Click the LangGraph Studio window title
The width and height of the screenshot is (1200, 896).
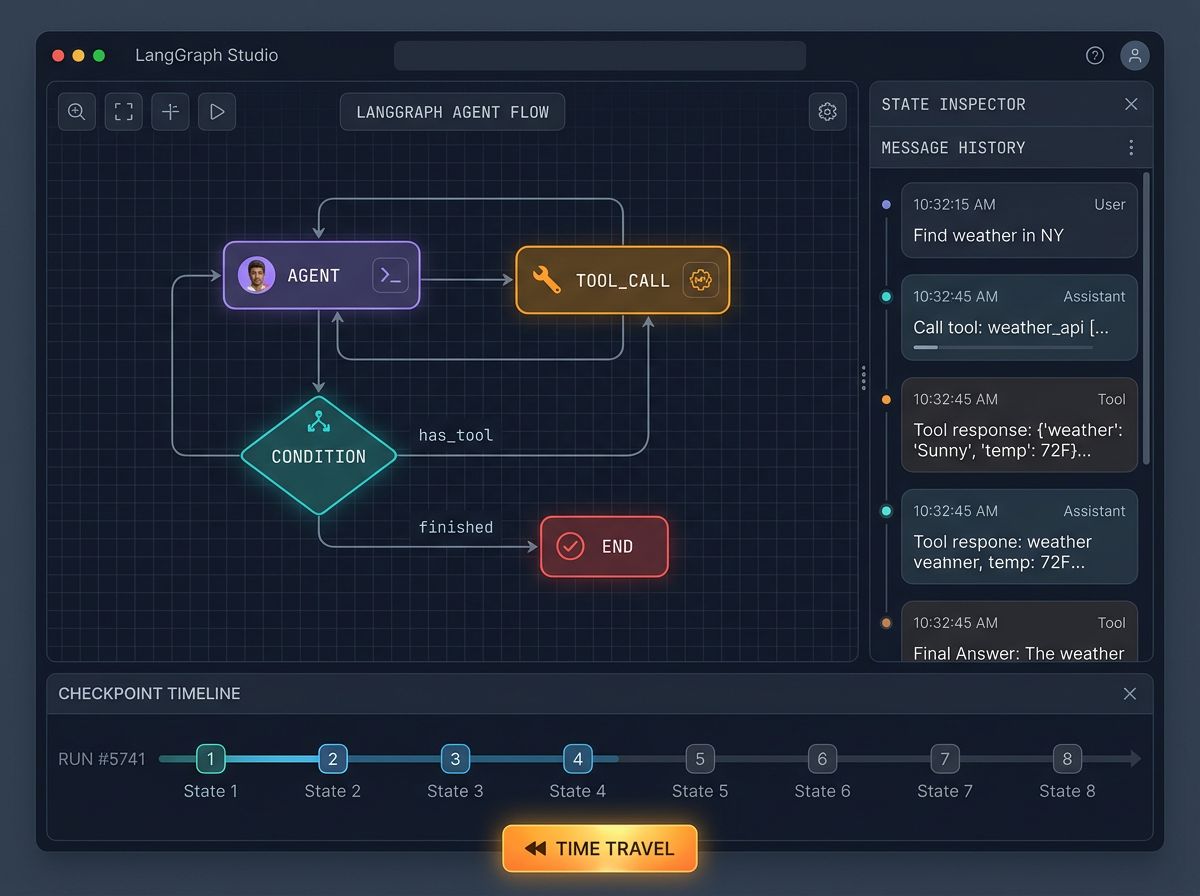coord(207,56)
